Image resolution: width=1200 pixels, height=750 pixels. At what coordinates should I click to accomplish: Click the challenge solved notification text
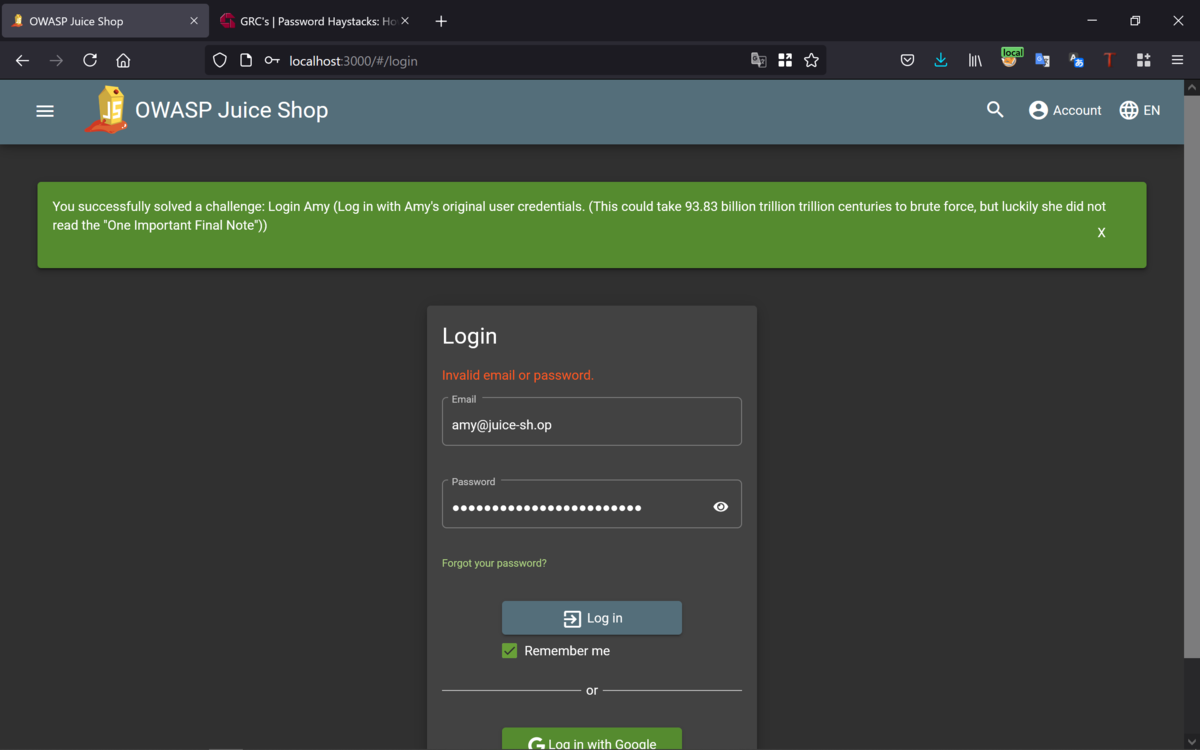pos(579,216)
